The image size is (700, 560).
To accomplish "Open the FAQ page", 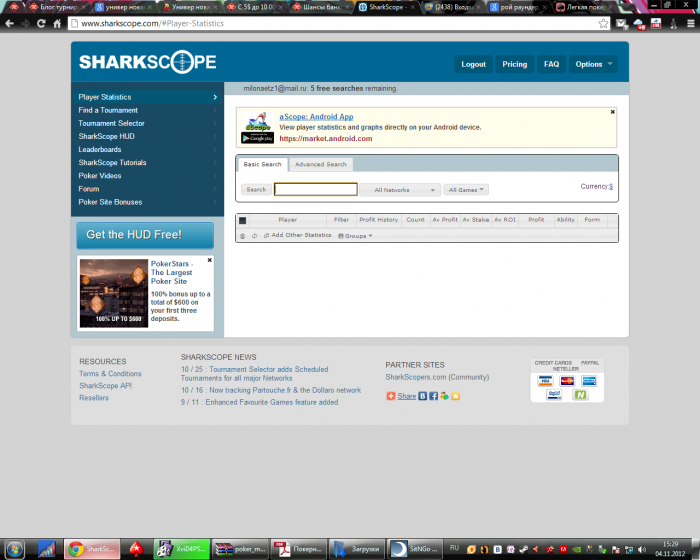I will point(551,64).
